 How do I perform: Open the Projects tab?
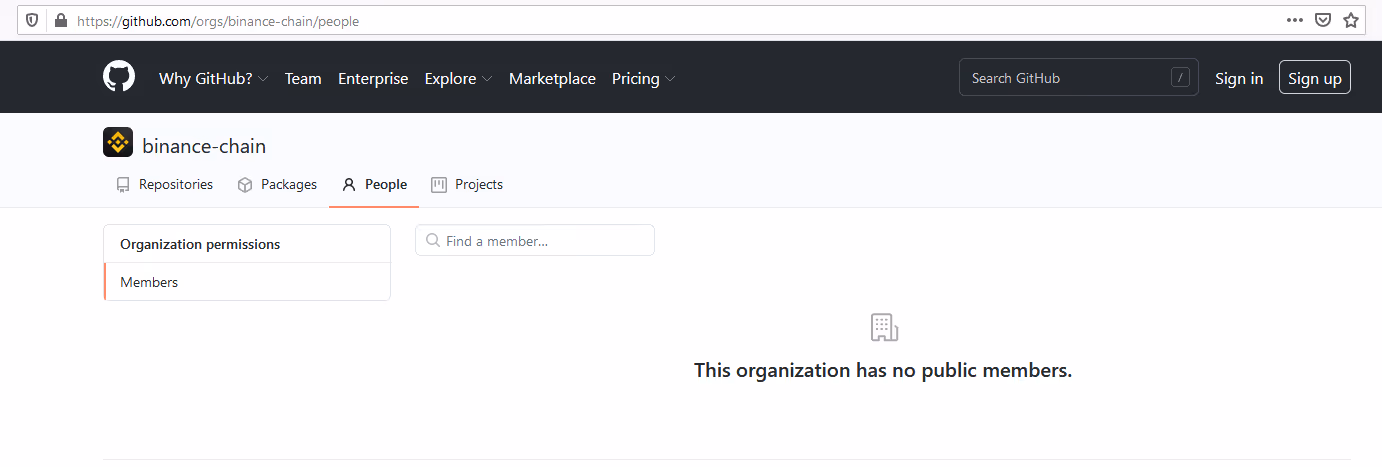467,184
